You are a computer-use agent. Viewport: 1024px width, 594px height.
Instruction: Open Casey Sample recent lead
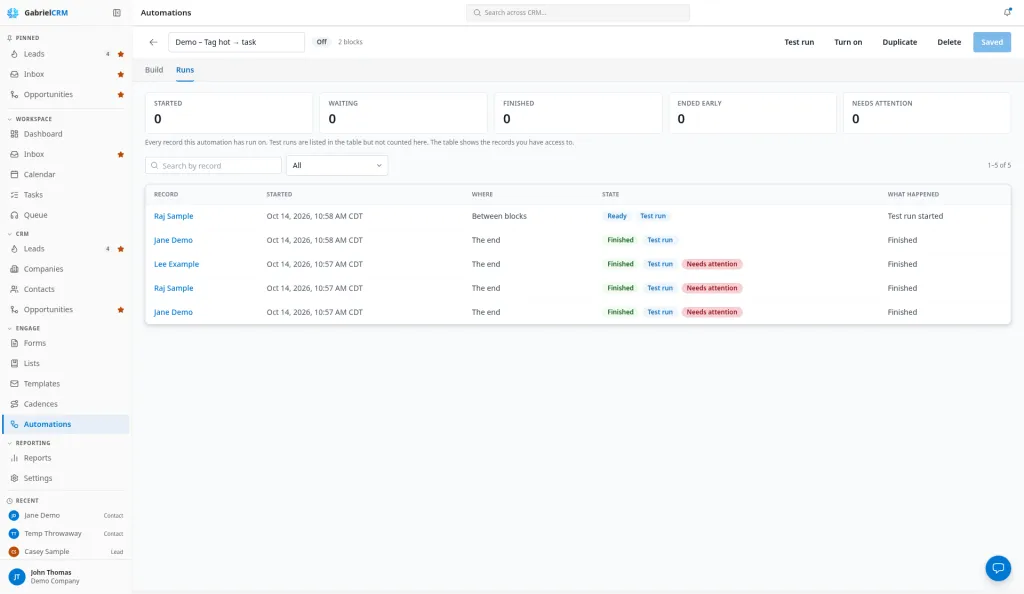(x=65, y=552)
